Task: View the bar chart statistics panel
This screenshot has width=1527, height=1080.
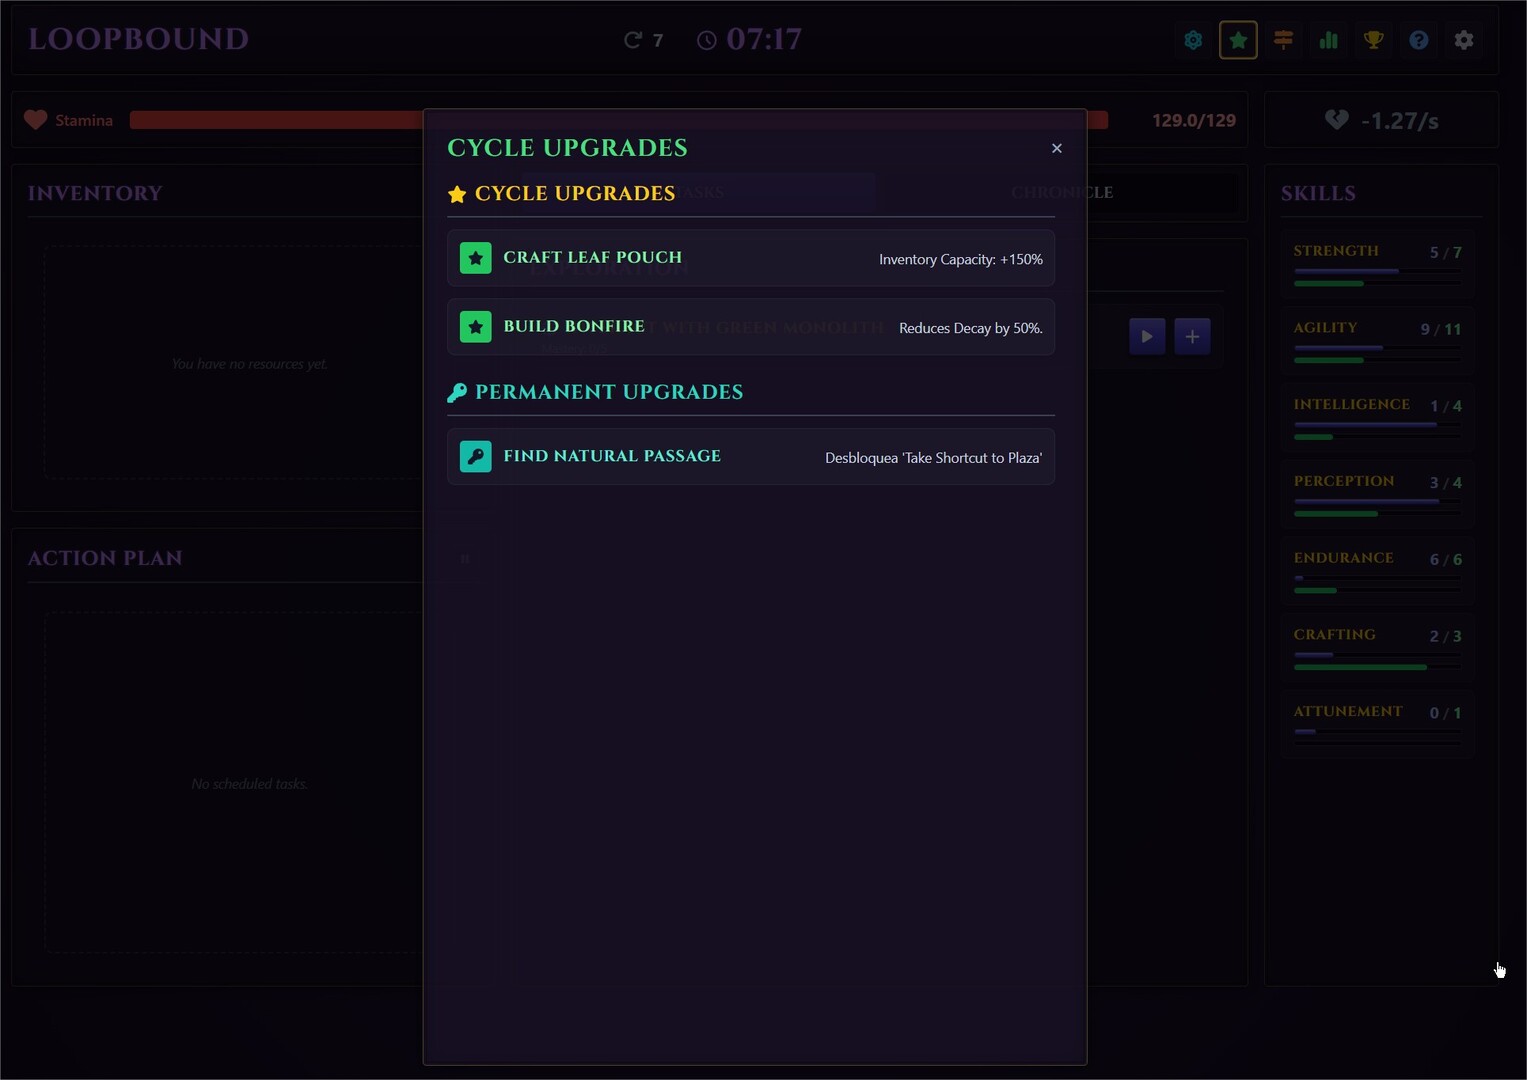Action: pyautogui.click(x=1328, y=40)
